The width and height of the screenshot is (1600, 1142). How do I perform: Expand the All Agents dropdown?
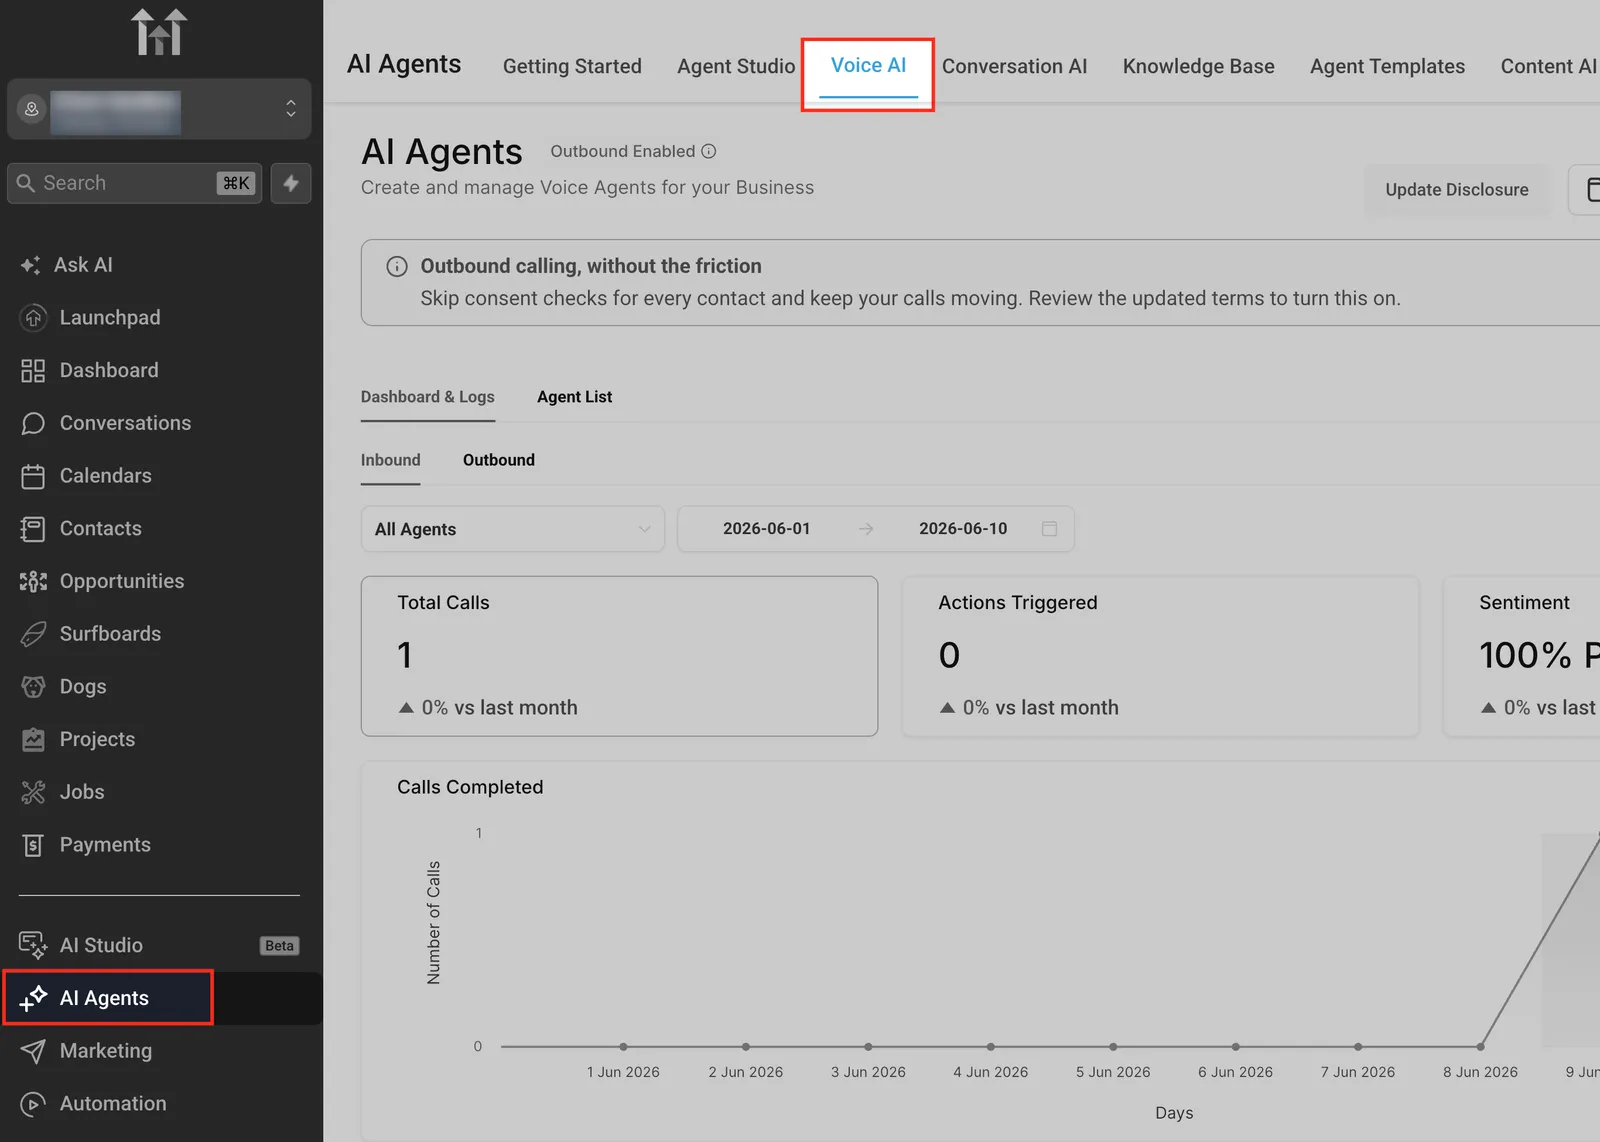click(x=513, y=529)
